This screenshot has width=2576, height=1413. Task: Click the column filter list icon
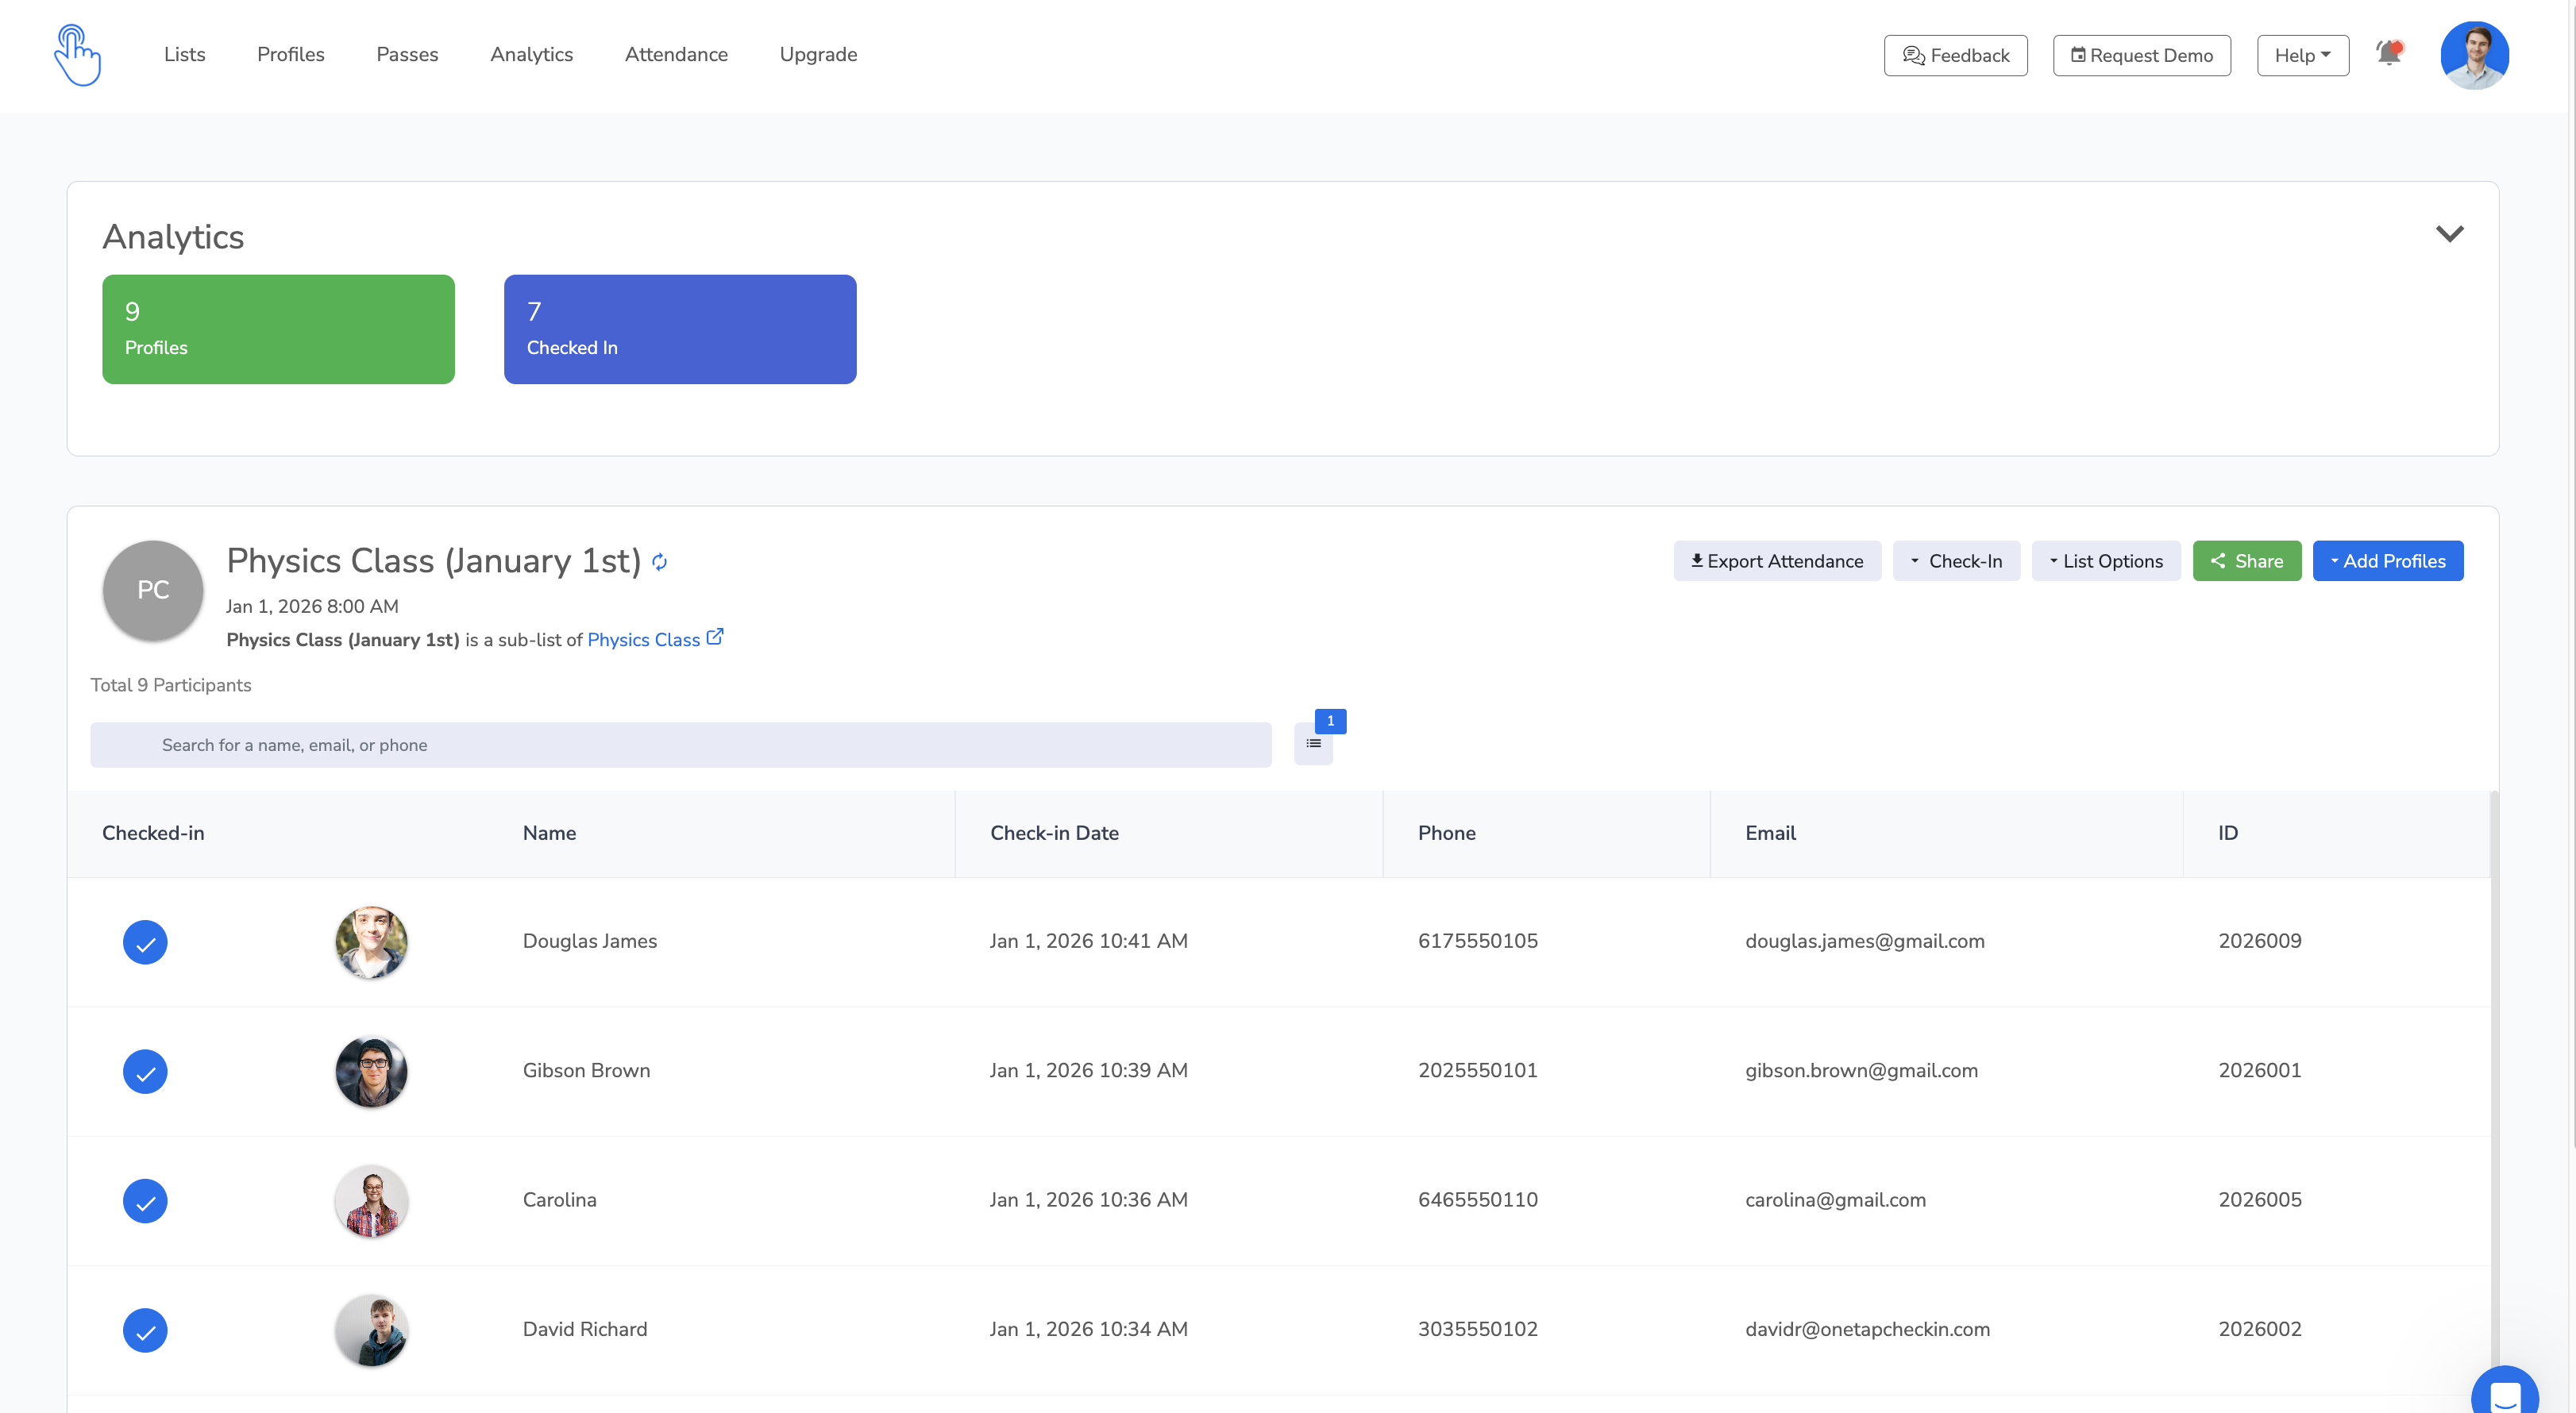(x=1313, y=744)
